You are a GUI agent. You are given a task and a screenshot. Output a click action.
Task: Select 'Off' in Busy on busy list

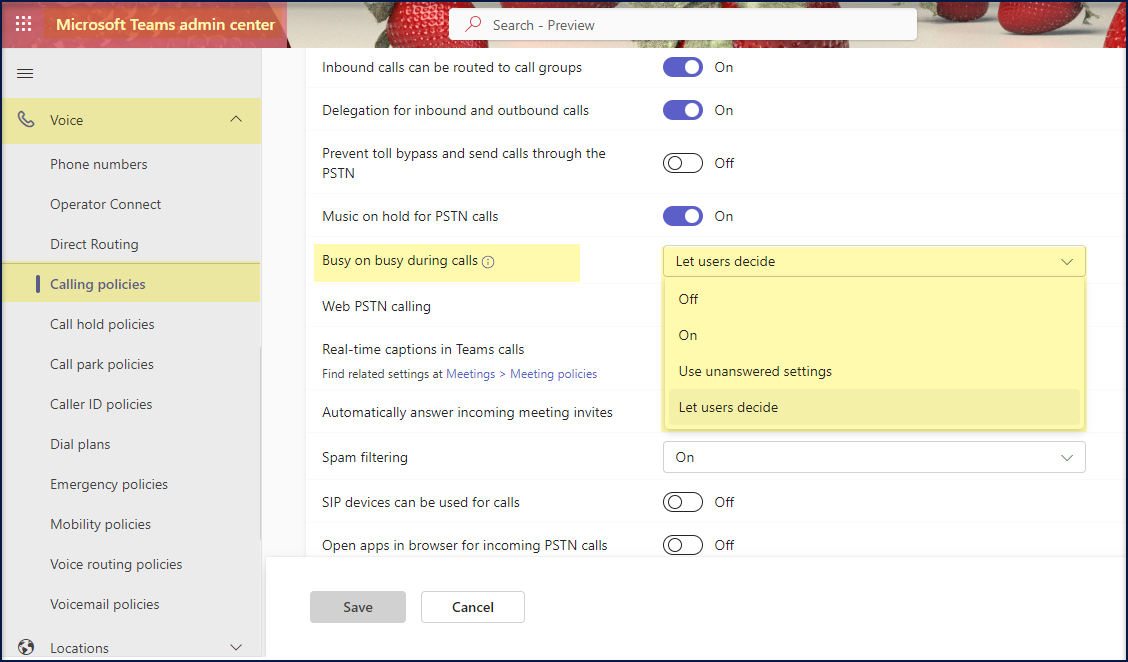point(689,299)
